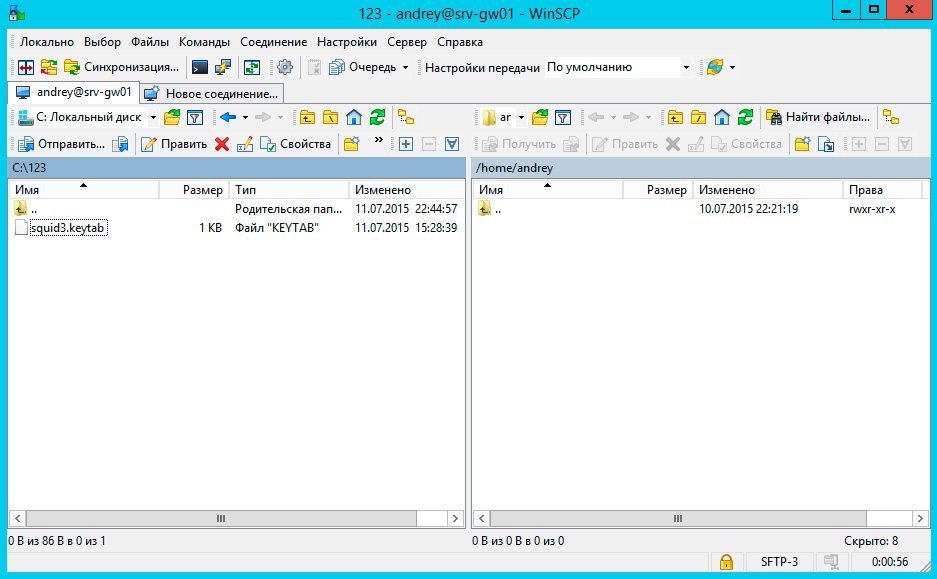This screenshot has width=937, height=579.
Task: Create new local folder icon
Action: (351, 144)
